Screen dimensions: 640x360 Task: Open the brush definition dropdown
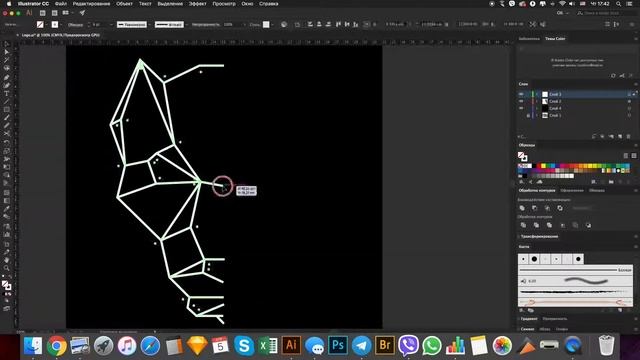187,24
